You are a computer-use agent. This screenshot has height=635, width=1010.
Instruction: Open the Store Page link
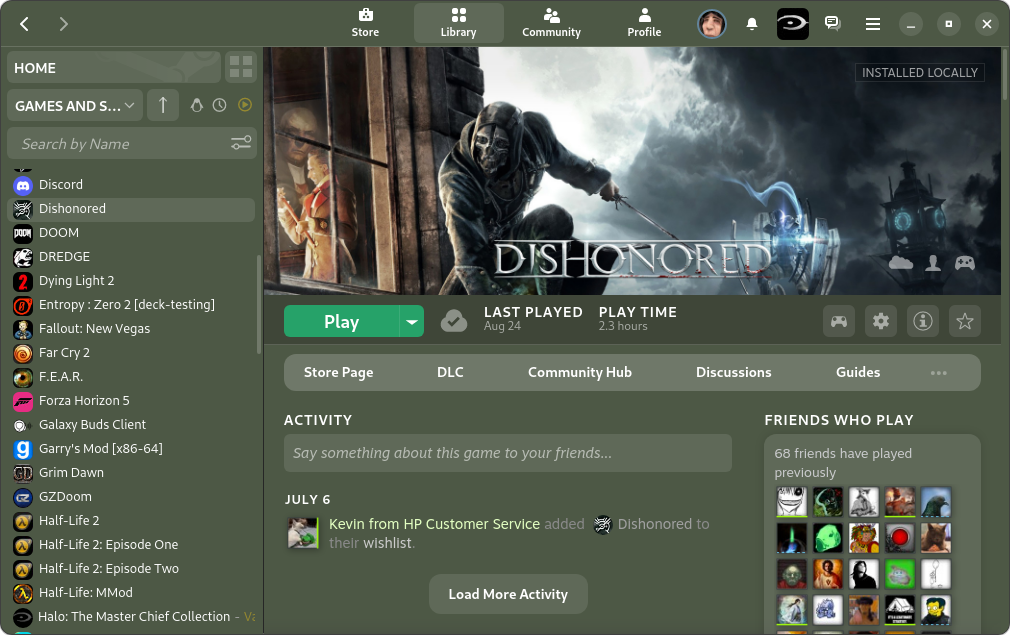pos(338,372)
